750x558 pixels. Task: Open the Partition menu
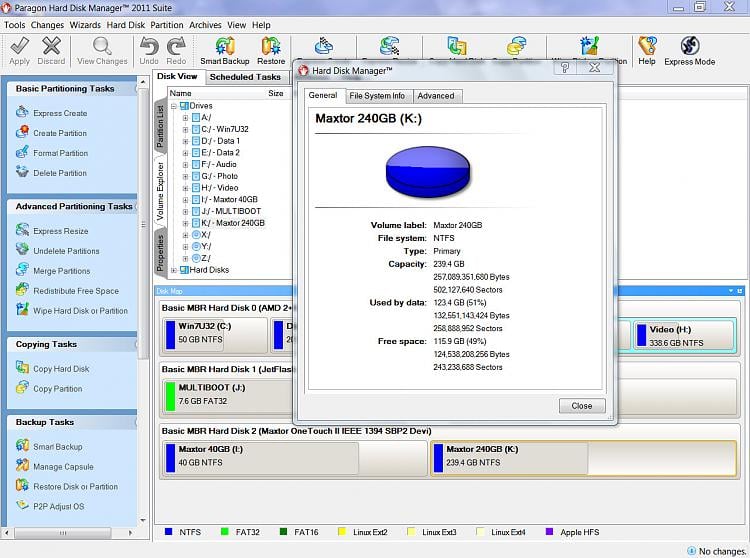coord(166,25)
